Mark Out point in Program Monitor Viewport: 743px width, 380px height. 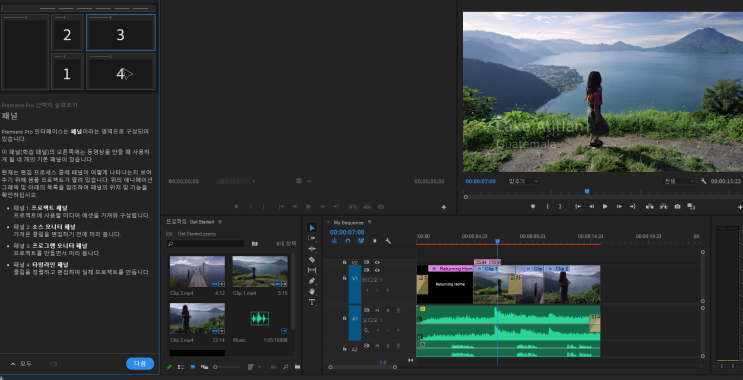[x=560, y=207]
